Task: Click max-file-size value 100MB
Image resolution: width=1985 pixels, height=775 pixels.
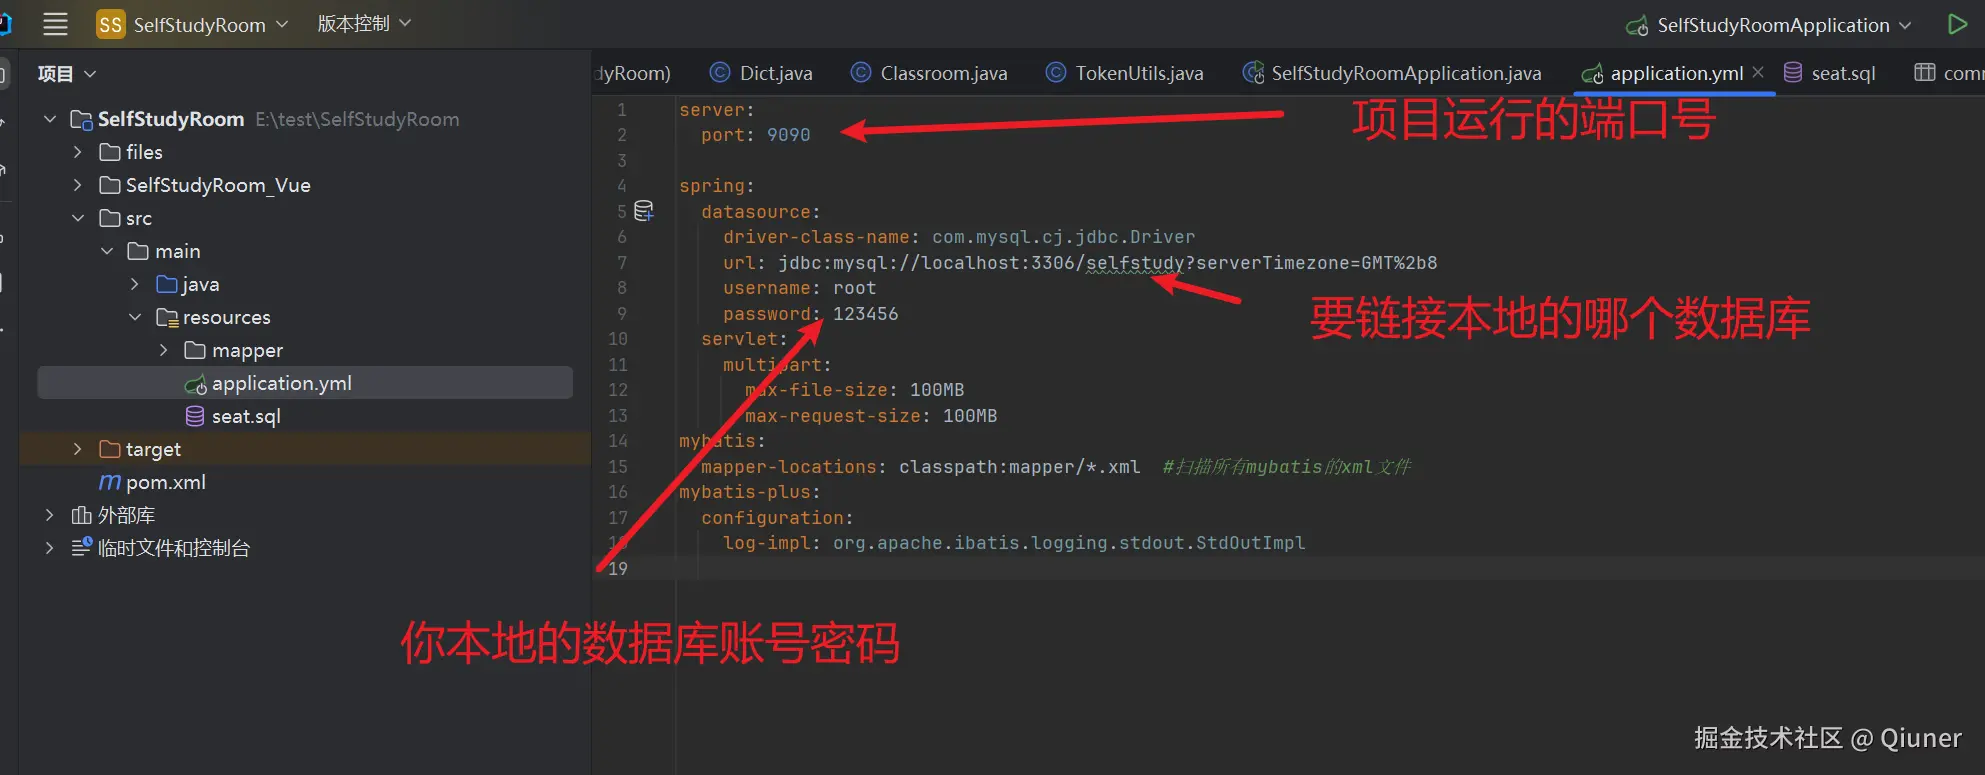Action: pyautogui.click(x=937, y=390)
